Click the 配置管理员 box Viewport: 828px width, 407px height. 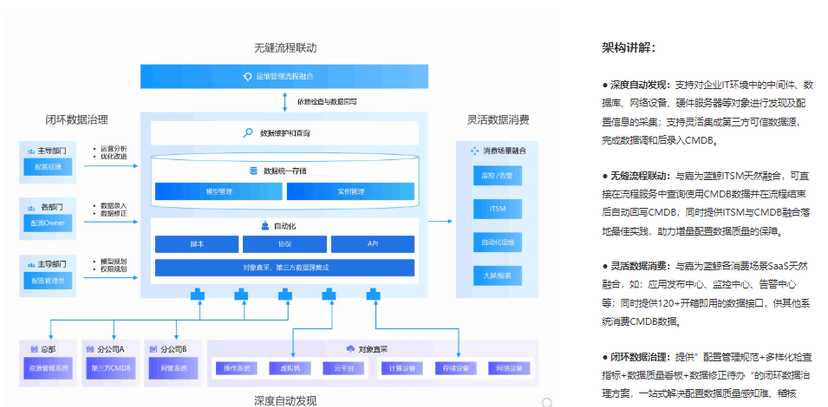tap(48, 280)
